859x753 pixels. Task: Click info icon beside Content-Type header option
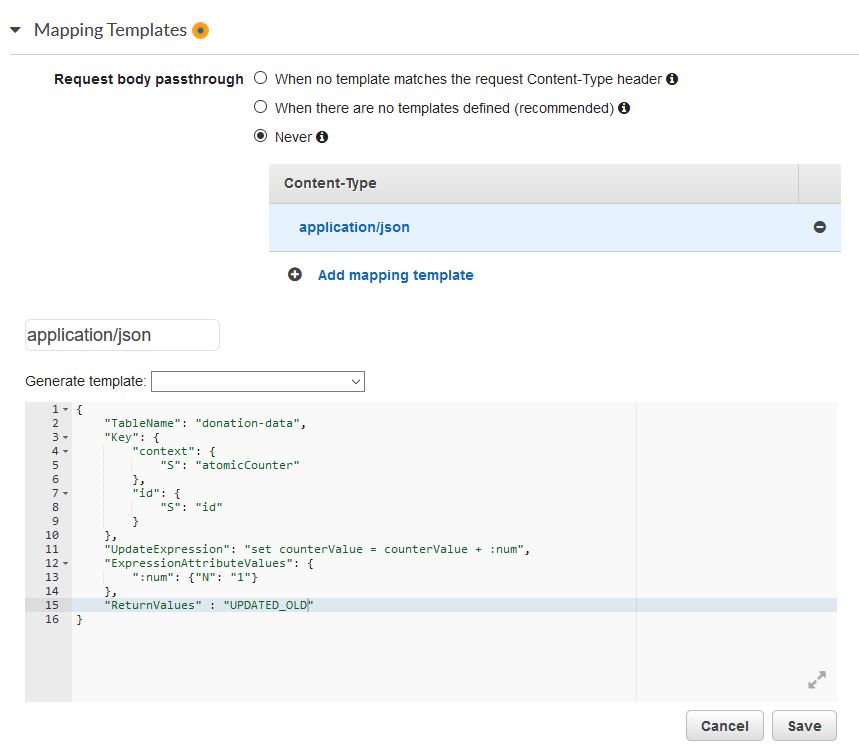[672, 79]
